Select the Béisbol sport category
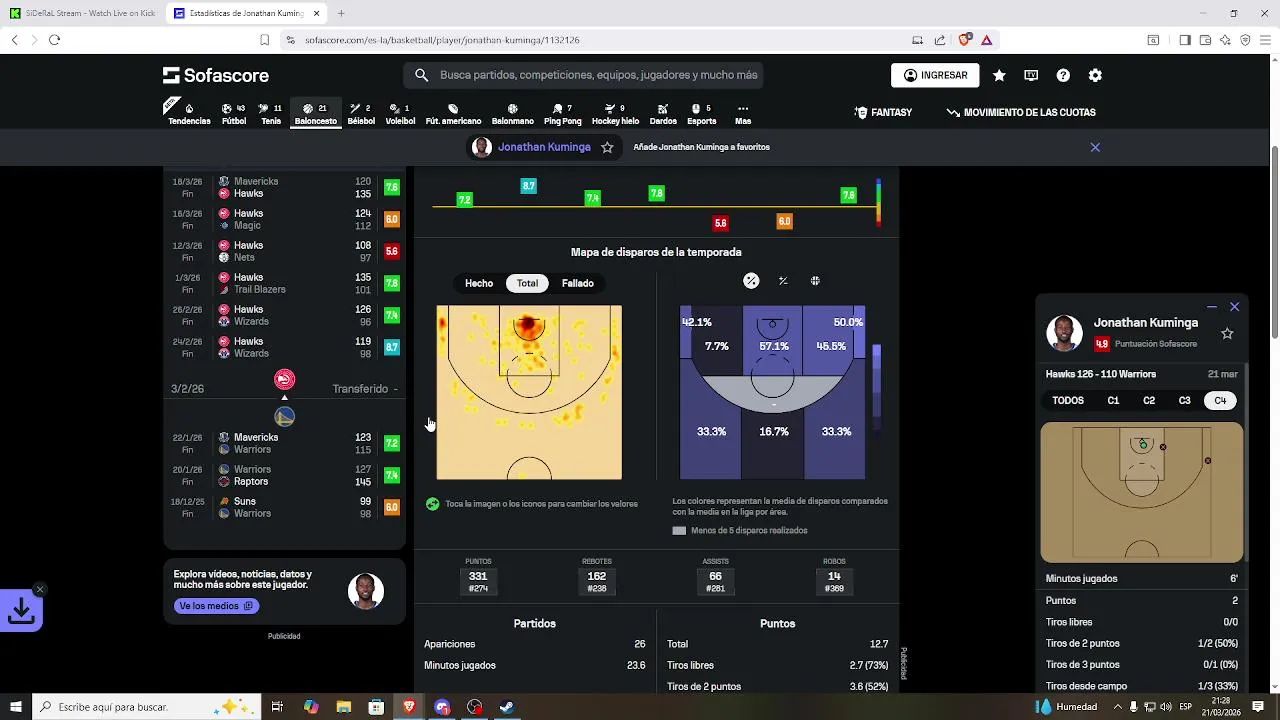Screen dimensions: 1280x720 [x=361, y=113]
